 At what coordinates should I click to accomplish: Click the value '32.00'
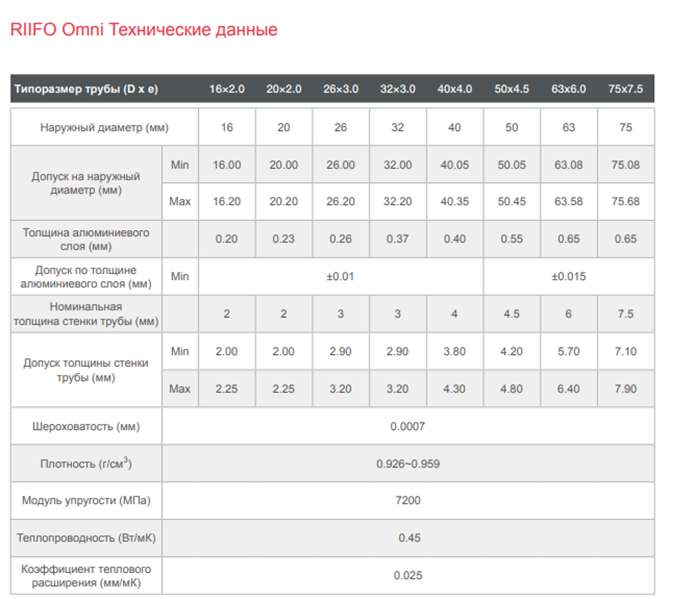pos(397,165)
